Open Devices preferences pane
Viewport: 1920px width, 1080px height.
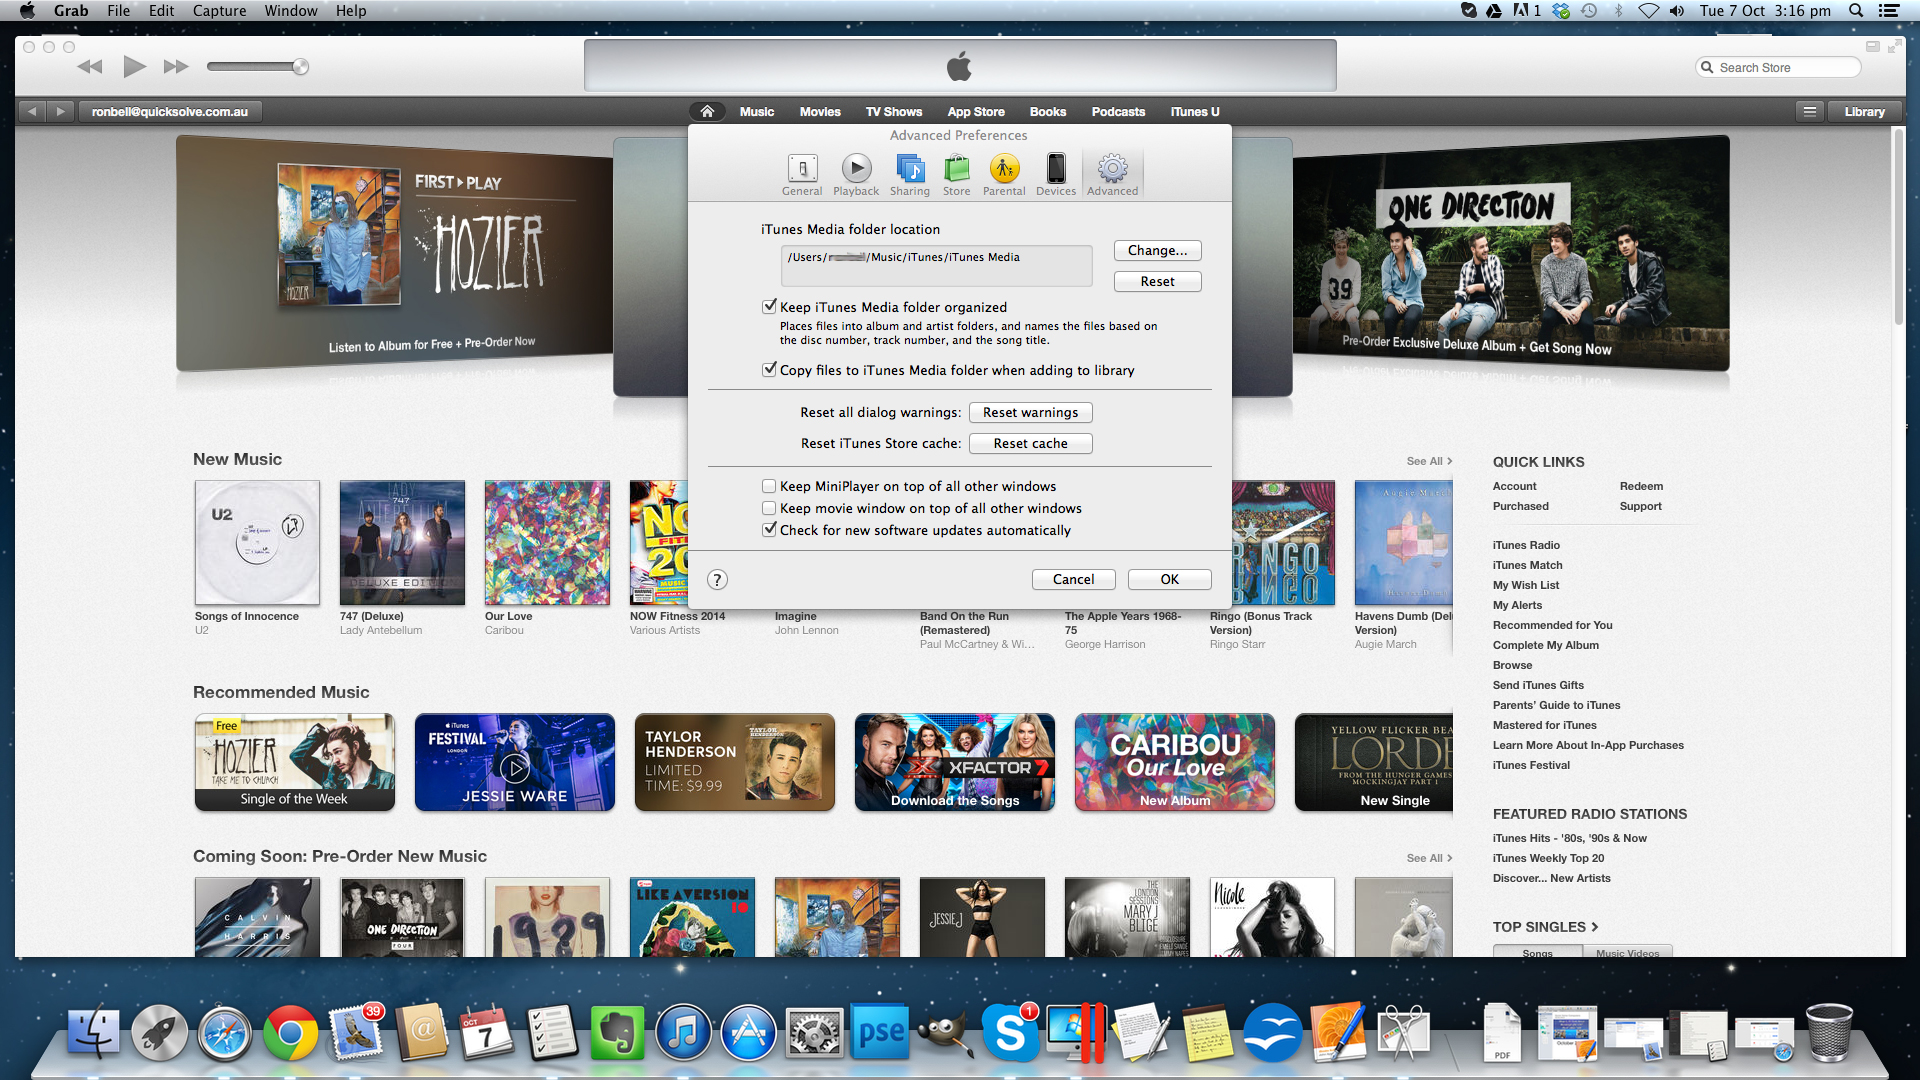(1056, 175)
